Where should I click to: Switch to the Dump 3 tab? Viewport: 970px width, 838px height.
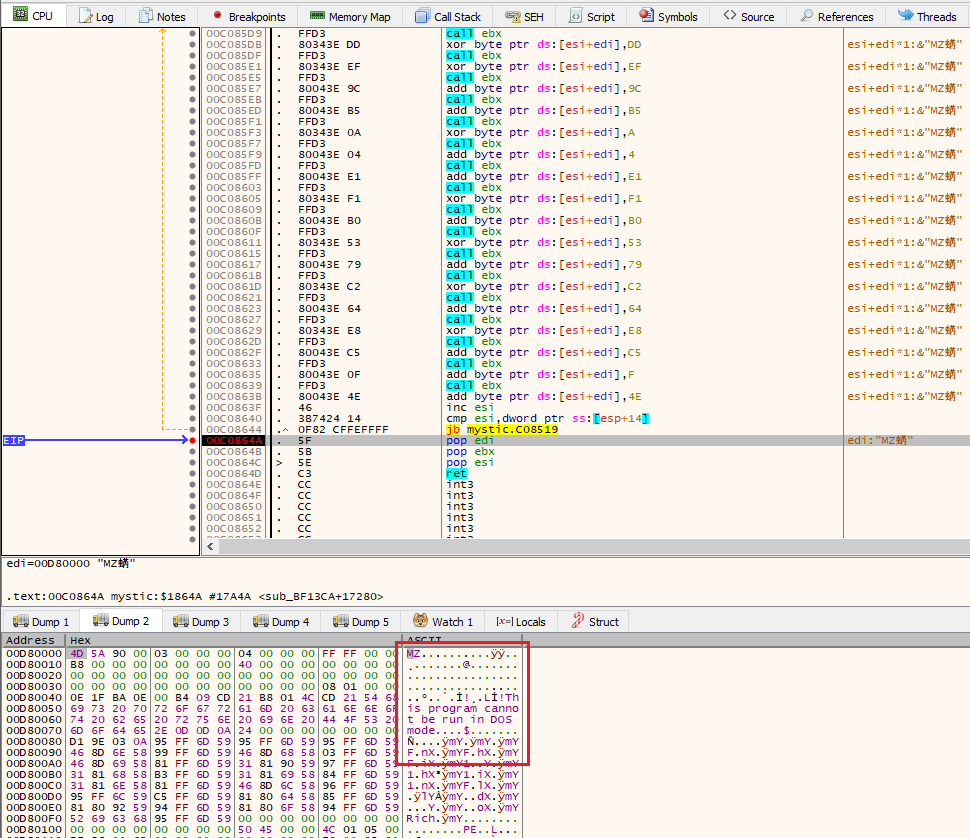click(201, 621)
